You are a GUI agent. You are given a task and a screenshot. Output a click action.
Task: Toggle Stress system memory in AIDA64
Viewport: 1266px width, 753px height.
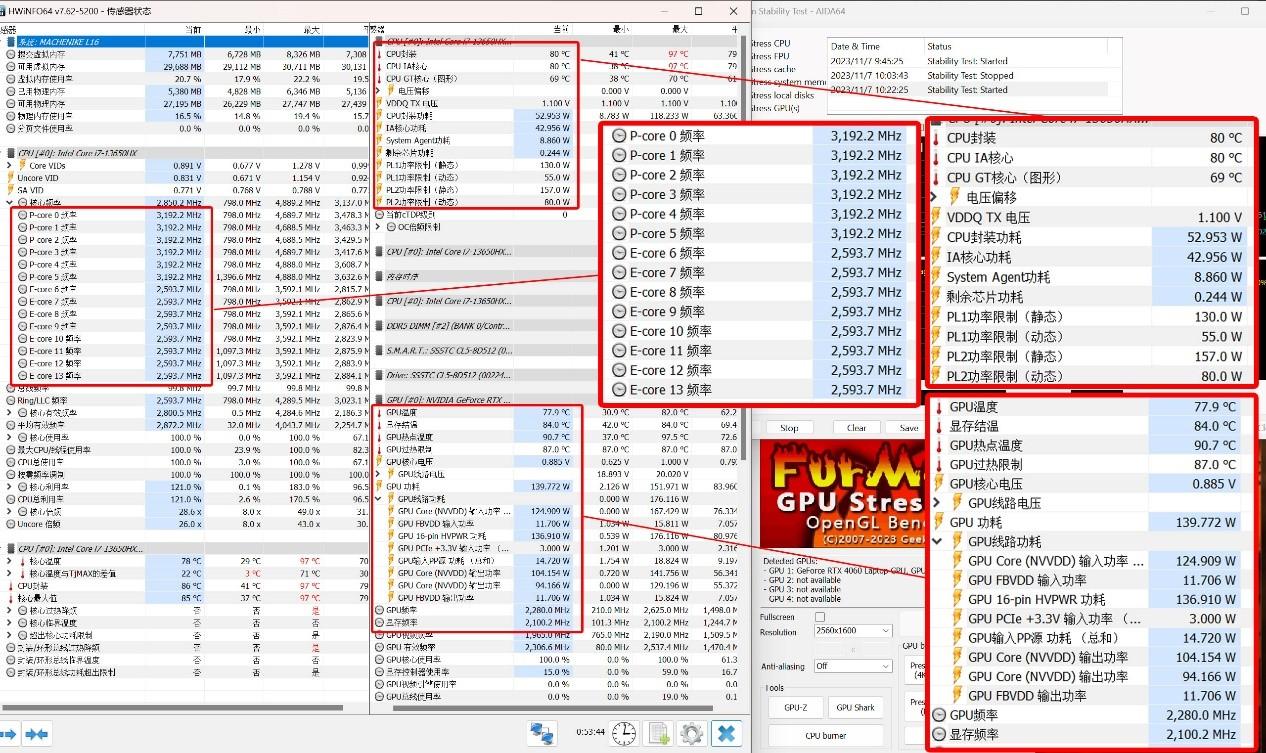(x=788, y=82)
